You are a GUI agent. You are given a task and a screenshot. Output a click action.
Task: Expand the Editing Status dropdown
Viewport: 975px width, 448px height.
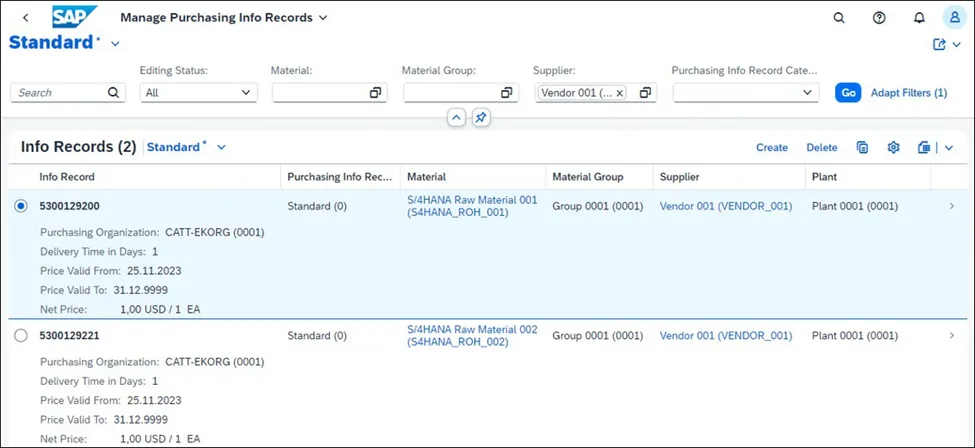click(246, 92)
